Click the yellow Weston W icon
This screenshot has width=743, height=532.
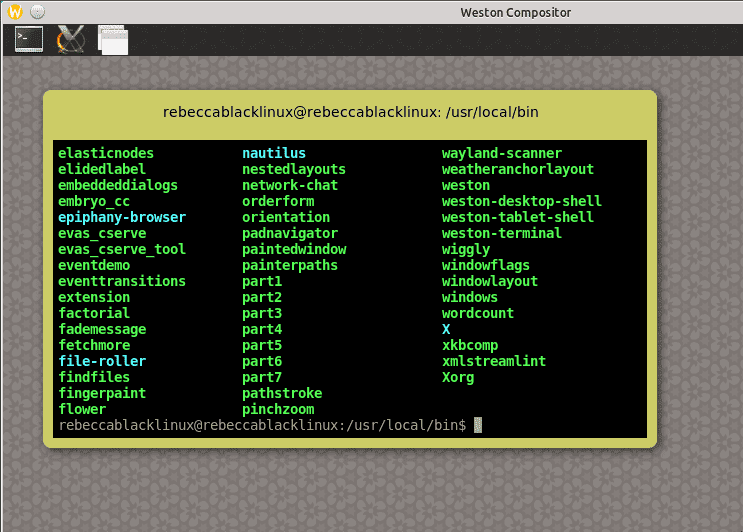(15, 12)
